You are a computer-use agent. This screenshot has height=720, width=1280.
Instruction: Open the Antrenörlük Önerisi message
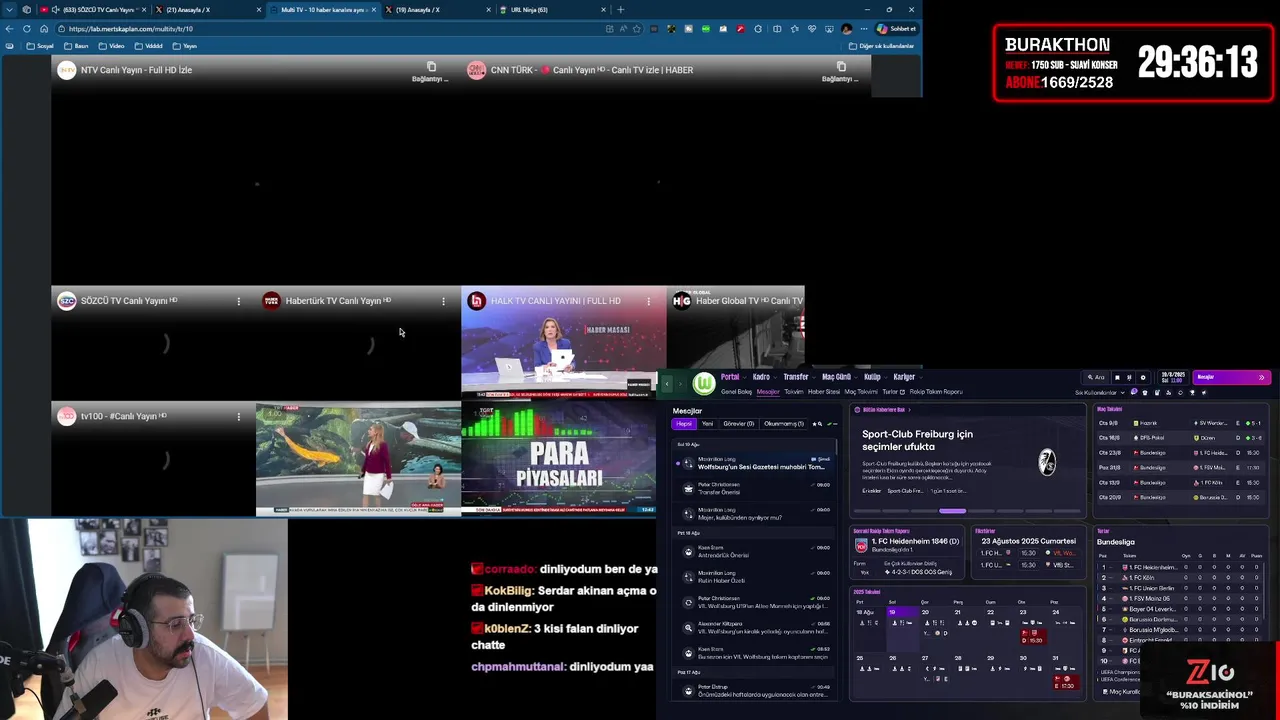(x=754, y=551)
